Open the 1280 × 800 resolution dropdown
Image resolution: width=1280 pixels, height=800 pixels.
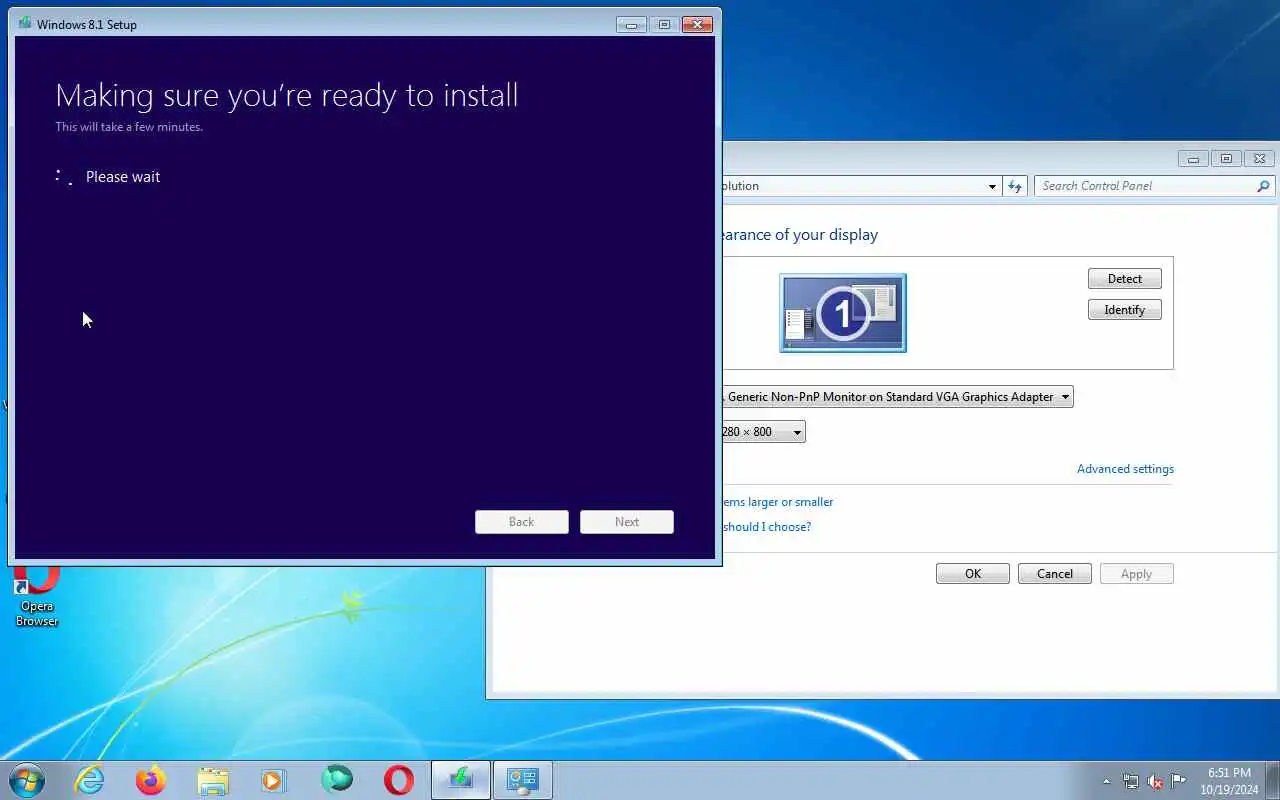coord(763,432)
